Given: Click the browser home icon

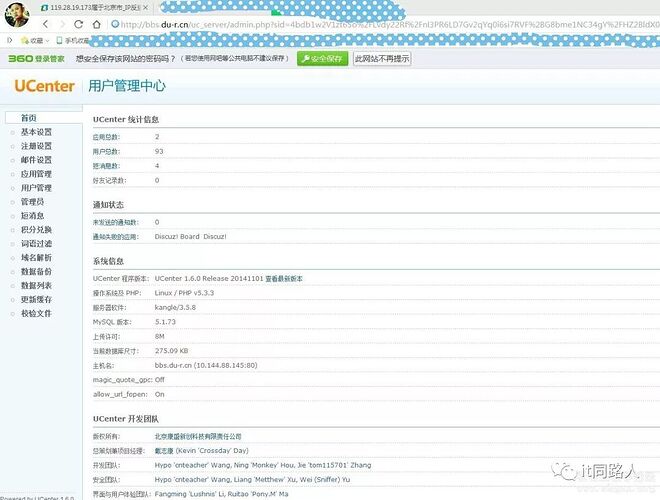Looking at the screenshot, I should [x=97, y=23].
